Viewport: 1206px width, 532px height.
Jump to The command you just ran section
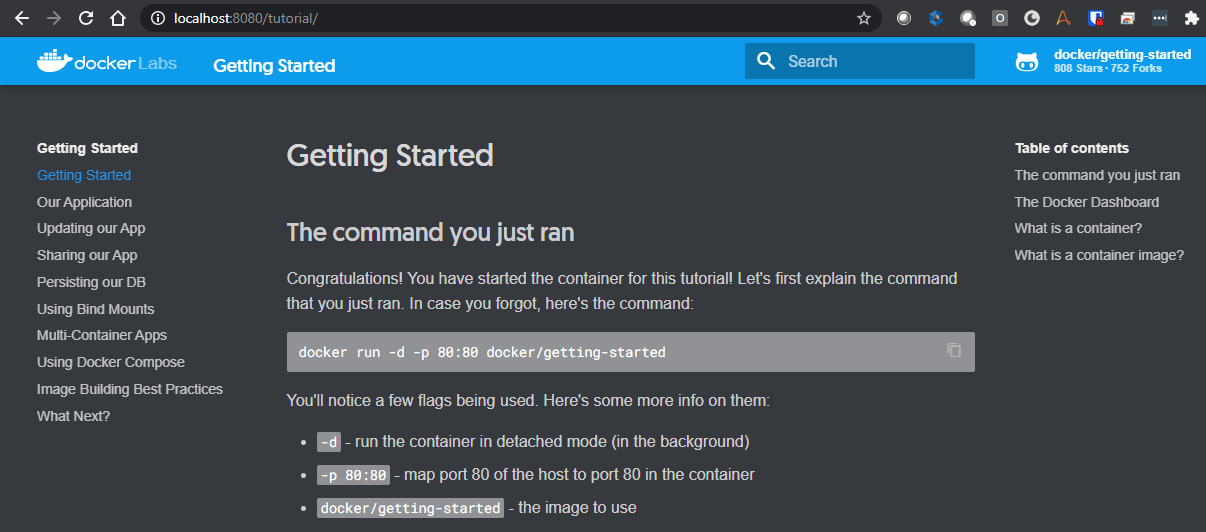(1097, 175)
